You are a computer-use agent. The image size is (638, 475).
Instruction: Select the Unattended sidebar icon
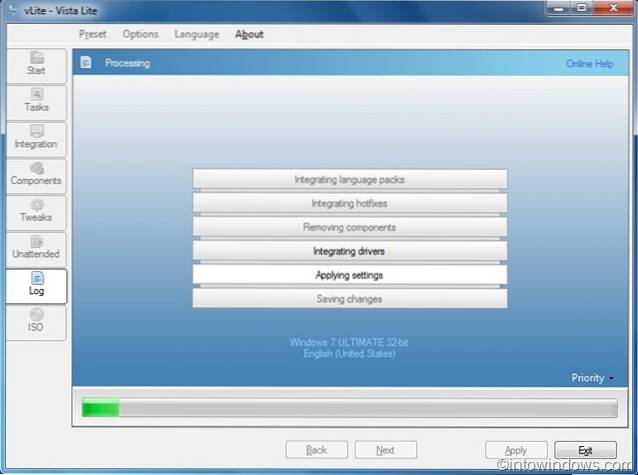coord(36,242)
